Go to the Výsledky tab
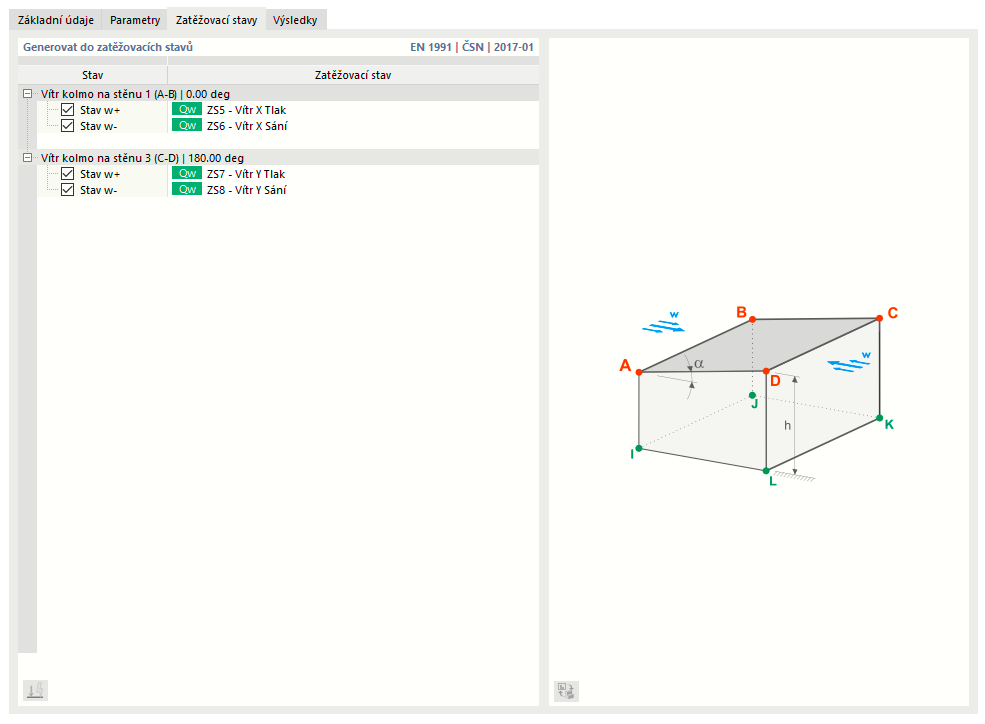This screenshot has height=724, width=985. (x=295, y=20)
